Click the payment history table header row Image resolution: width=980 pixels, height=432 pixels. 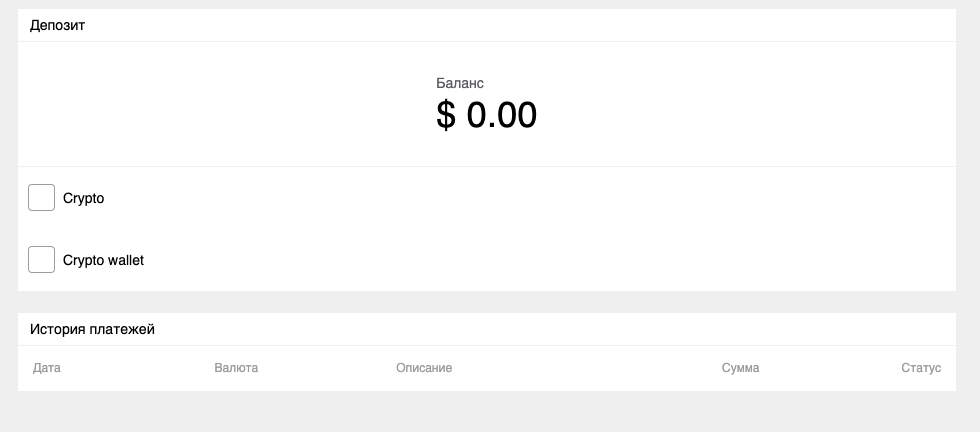[x=580, y=368]
